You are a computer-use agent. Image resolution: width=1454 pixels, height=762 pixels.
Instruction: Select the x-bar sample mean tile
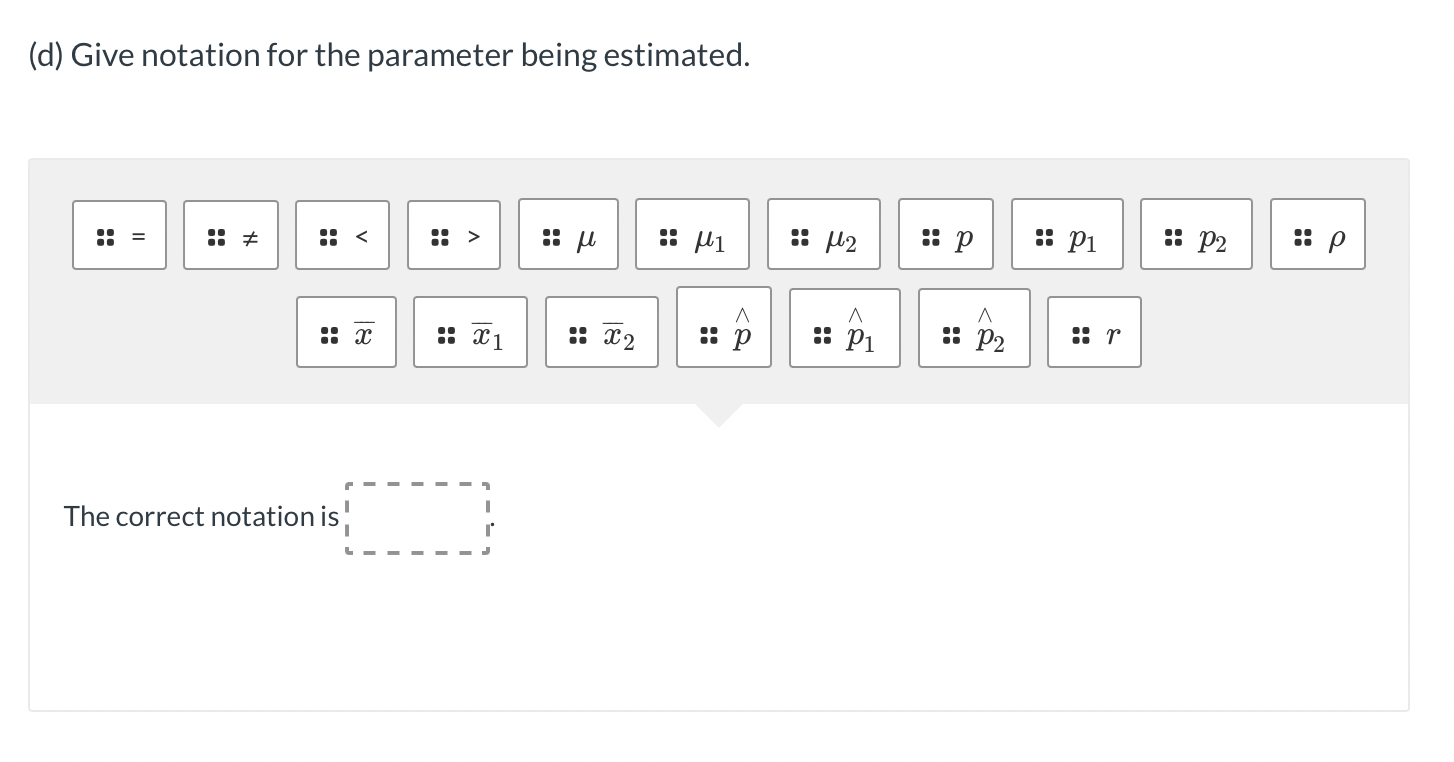click(346, 331)
